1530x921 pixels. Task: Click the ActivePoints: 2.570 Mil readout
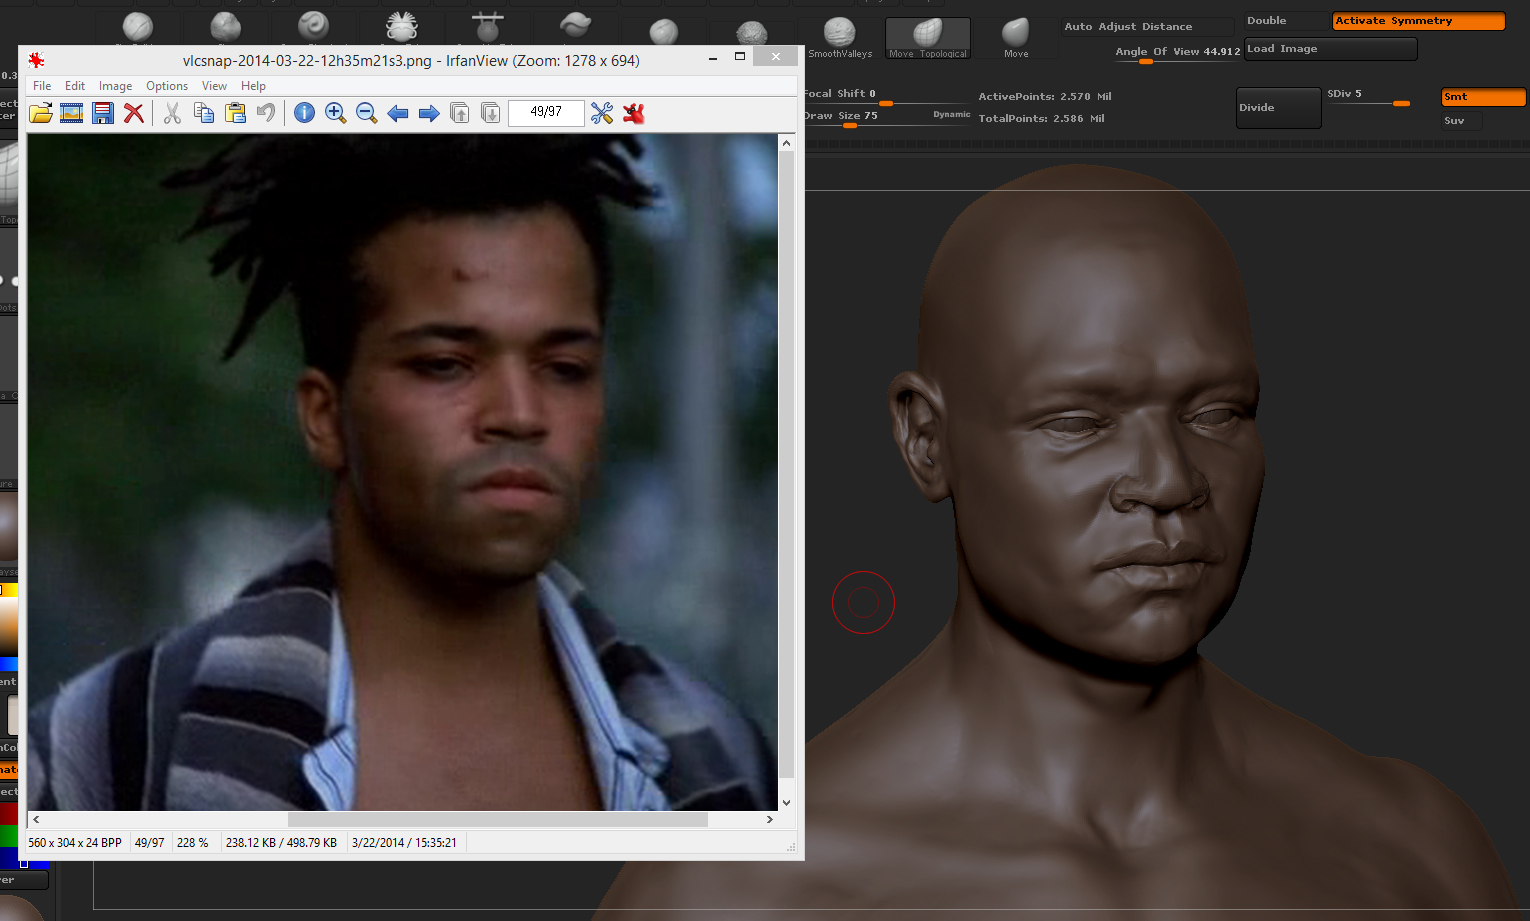pos(1045,97)
